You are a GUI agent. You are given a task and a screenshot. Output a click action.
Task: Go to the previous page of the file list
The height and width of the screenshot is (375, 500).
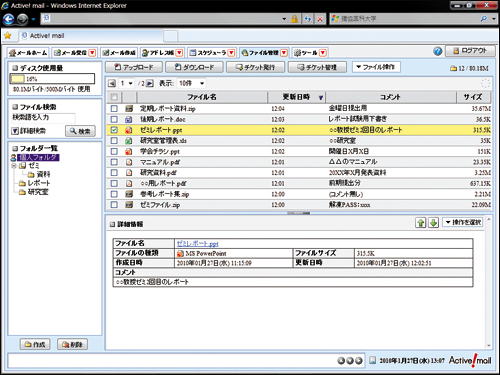(x=112, y=83)
